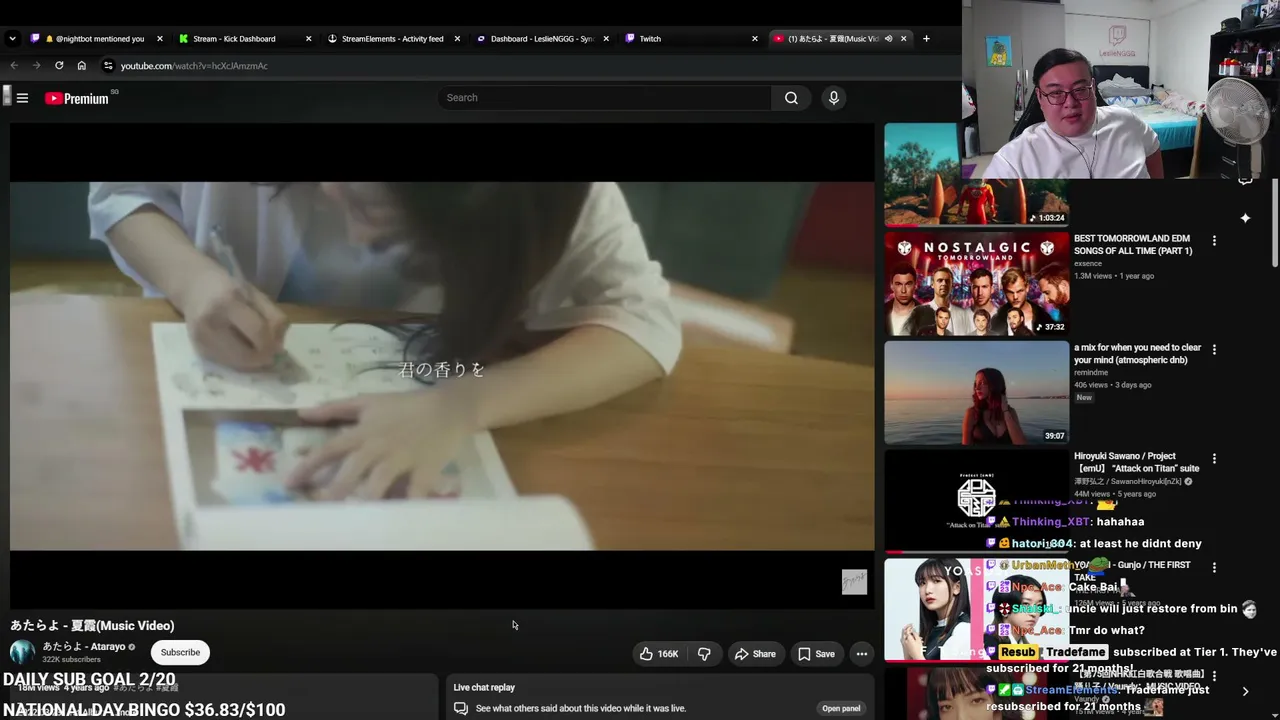
Task: Click the 322K subscribers count
Action: [71, 660]
